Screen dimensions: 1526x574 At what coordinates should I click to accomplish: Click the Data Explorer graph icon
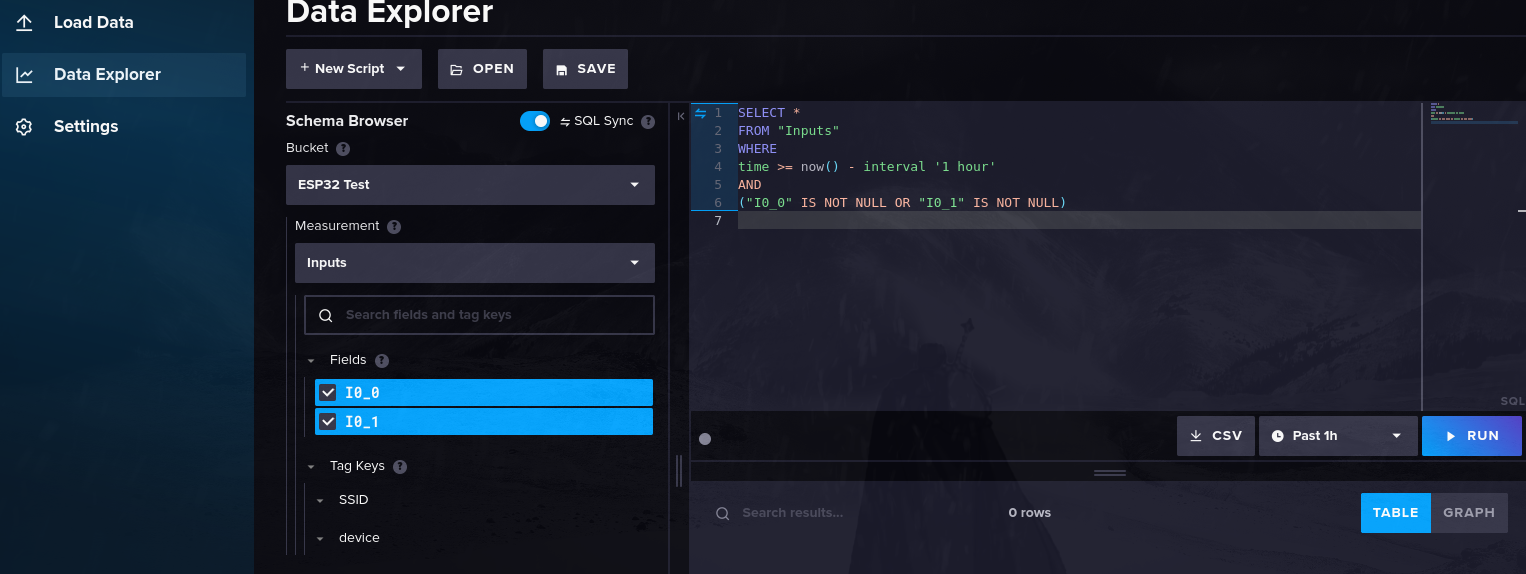25,75
